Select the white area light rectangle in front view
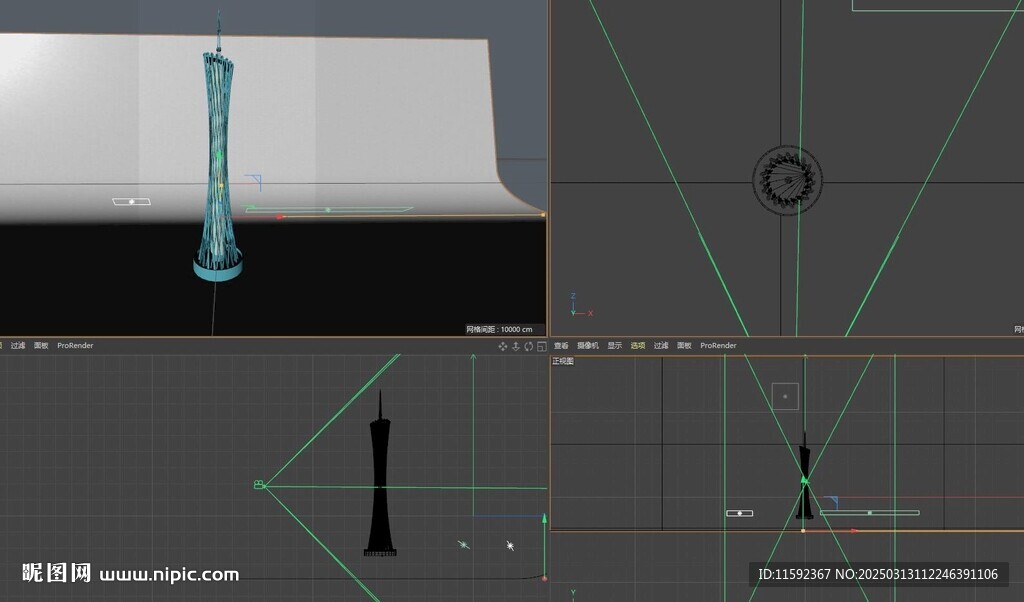The height and width of the screenshot is (602, 1024). point(739,513)
